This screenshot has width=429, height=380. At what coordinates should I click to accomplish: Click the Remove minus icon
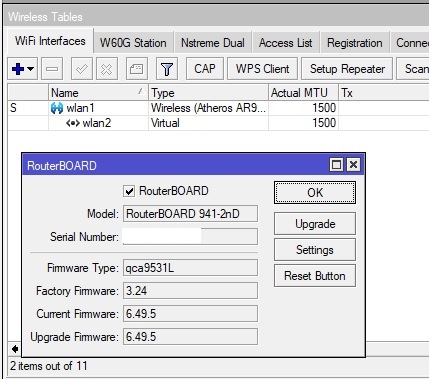(x=52, y=69)
